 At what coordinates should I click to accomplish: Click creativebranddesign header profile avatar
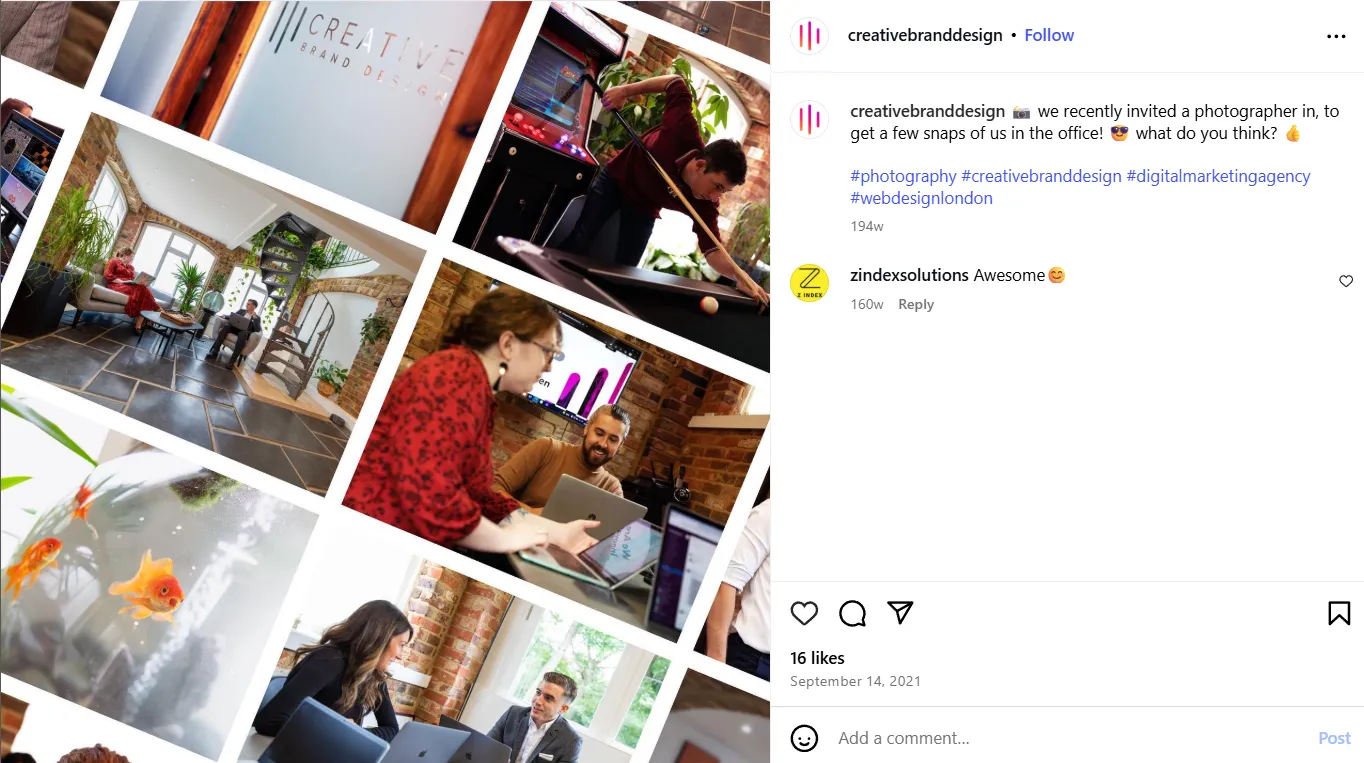pyautogui.click(x=810, y=36)
